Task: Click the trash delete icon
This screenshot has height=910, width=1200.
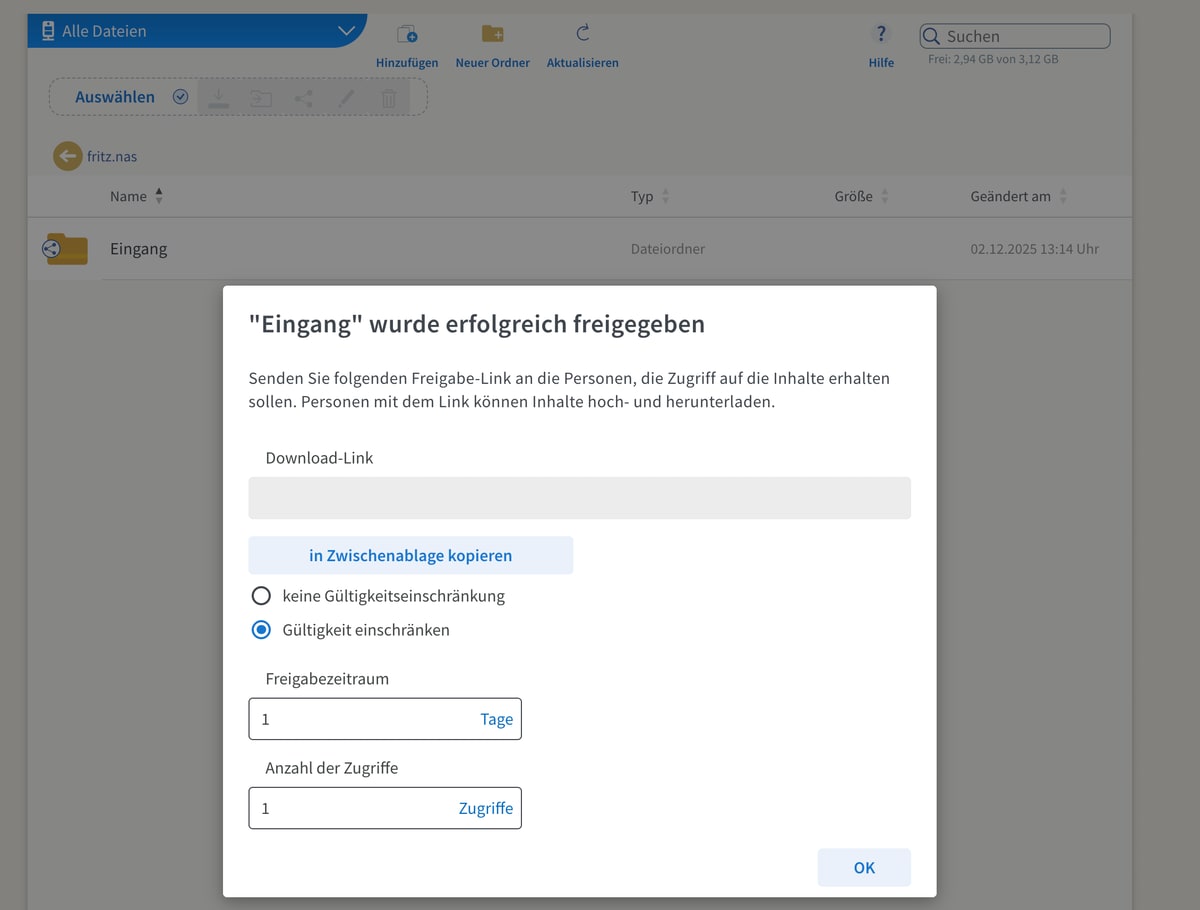Action: pyautogui.click(x=389, y=98)
